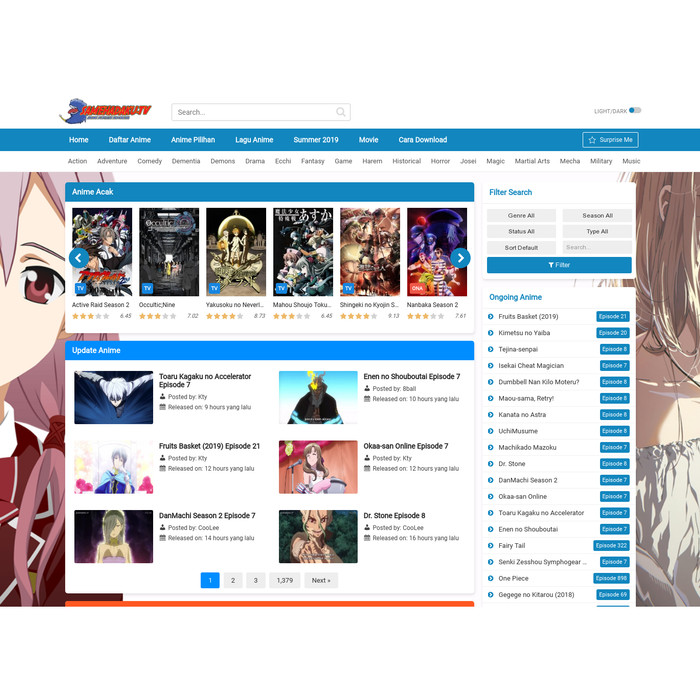Click the star Surprise Me button
Image resolution: width=700 pixels, height=700 pixels.
[609, 140]
